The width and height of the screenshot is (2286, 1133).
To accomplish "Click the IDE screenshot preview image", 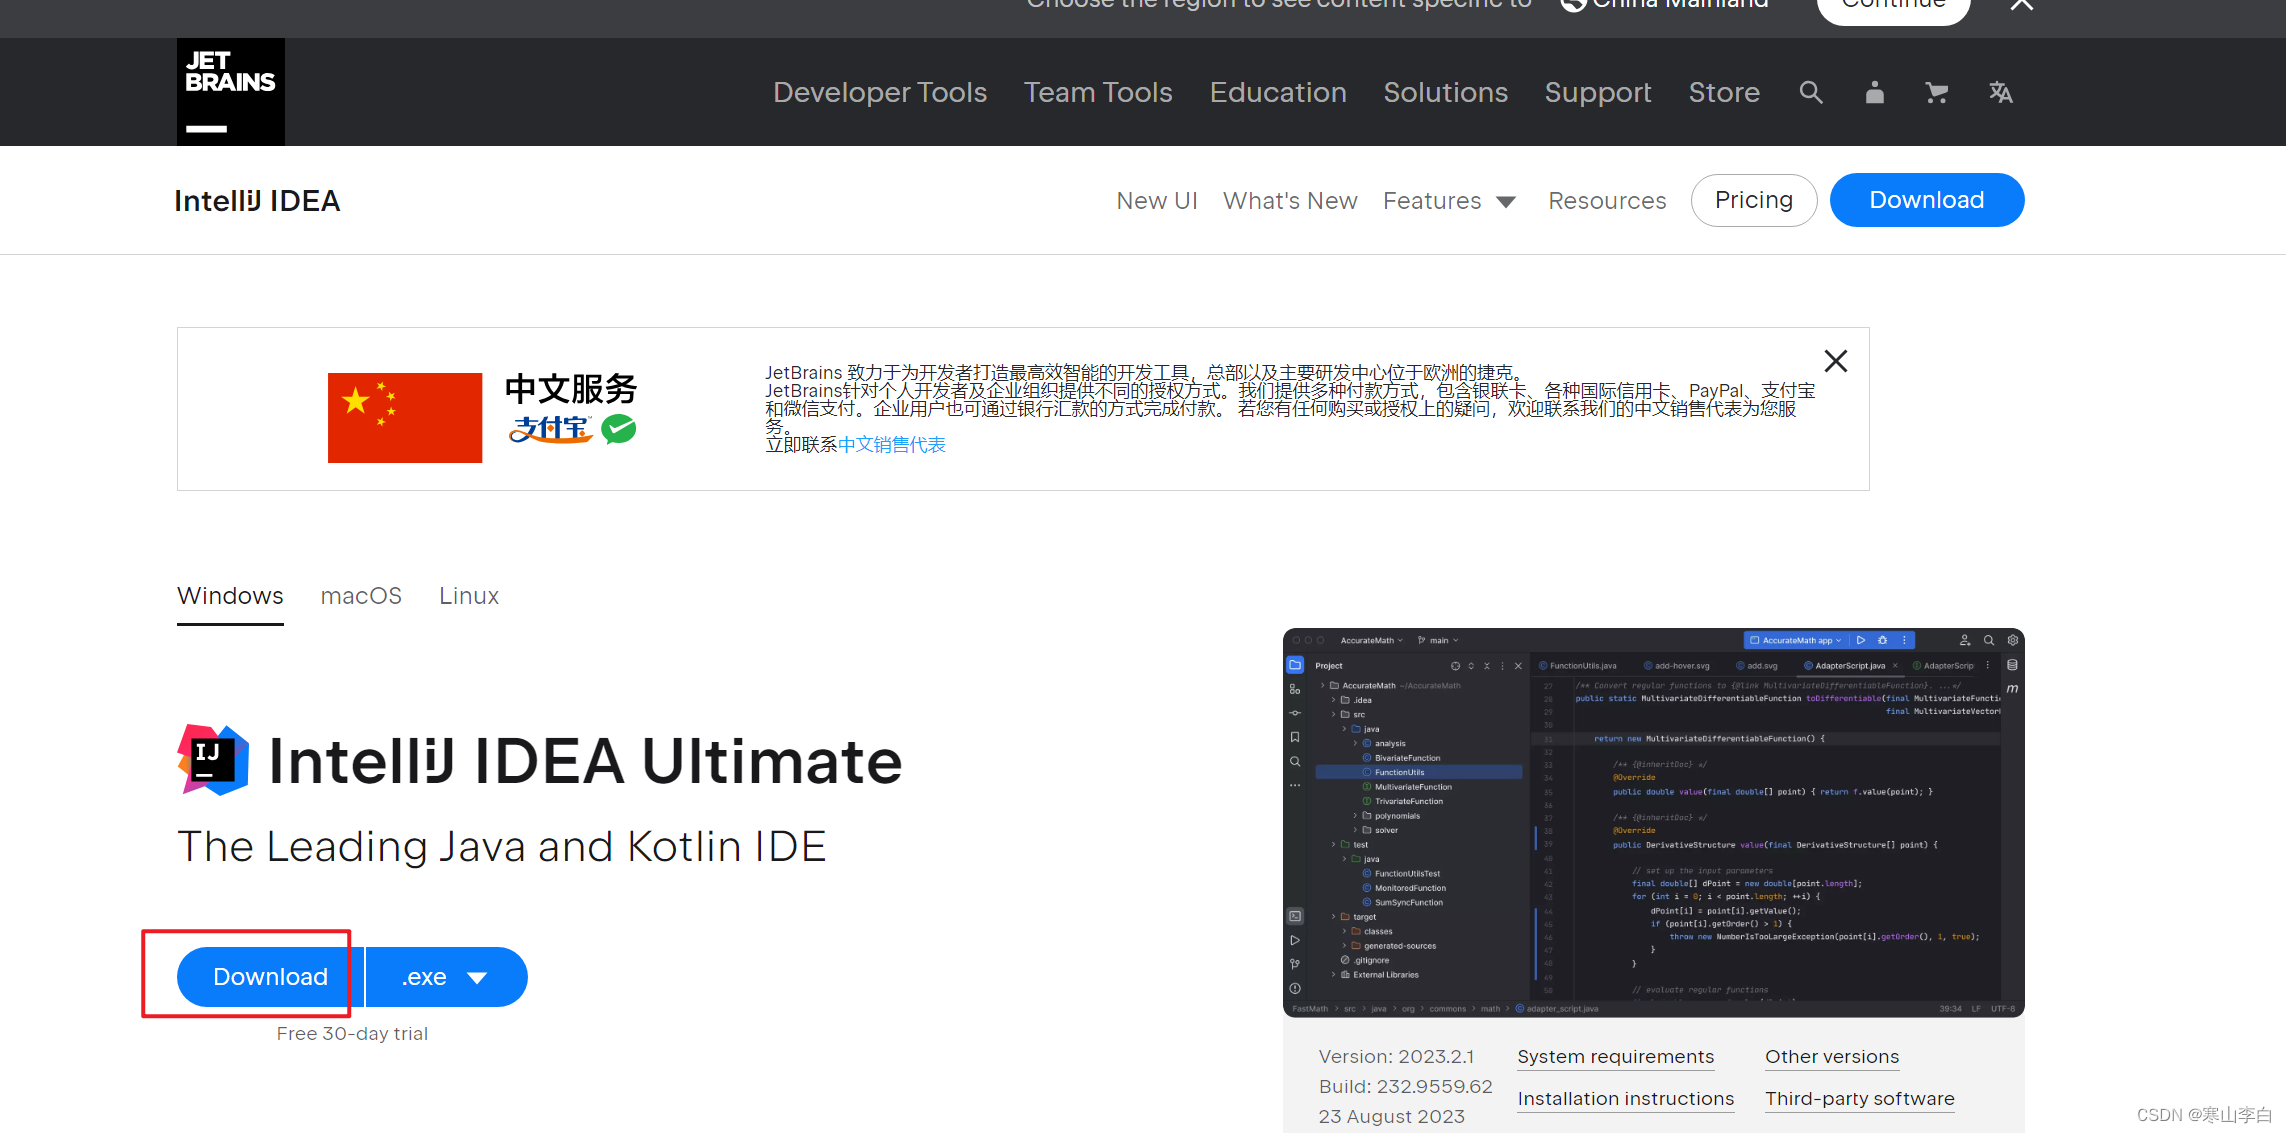I will click(1654, 822).
